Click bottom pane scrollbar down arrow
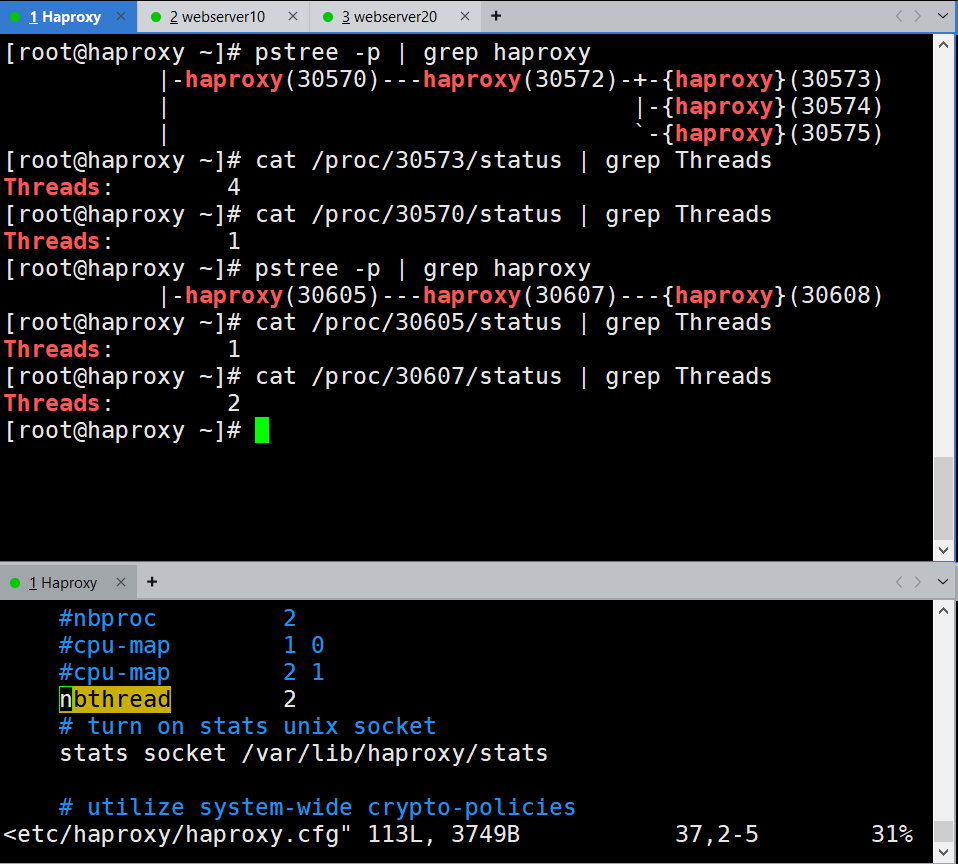Image resolution: width=958 pixels, height=864 pixels. pyautogui.click(x=943, y=852)
